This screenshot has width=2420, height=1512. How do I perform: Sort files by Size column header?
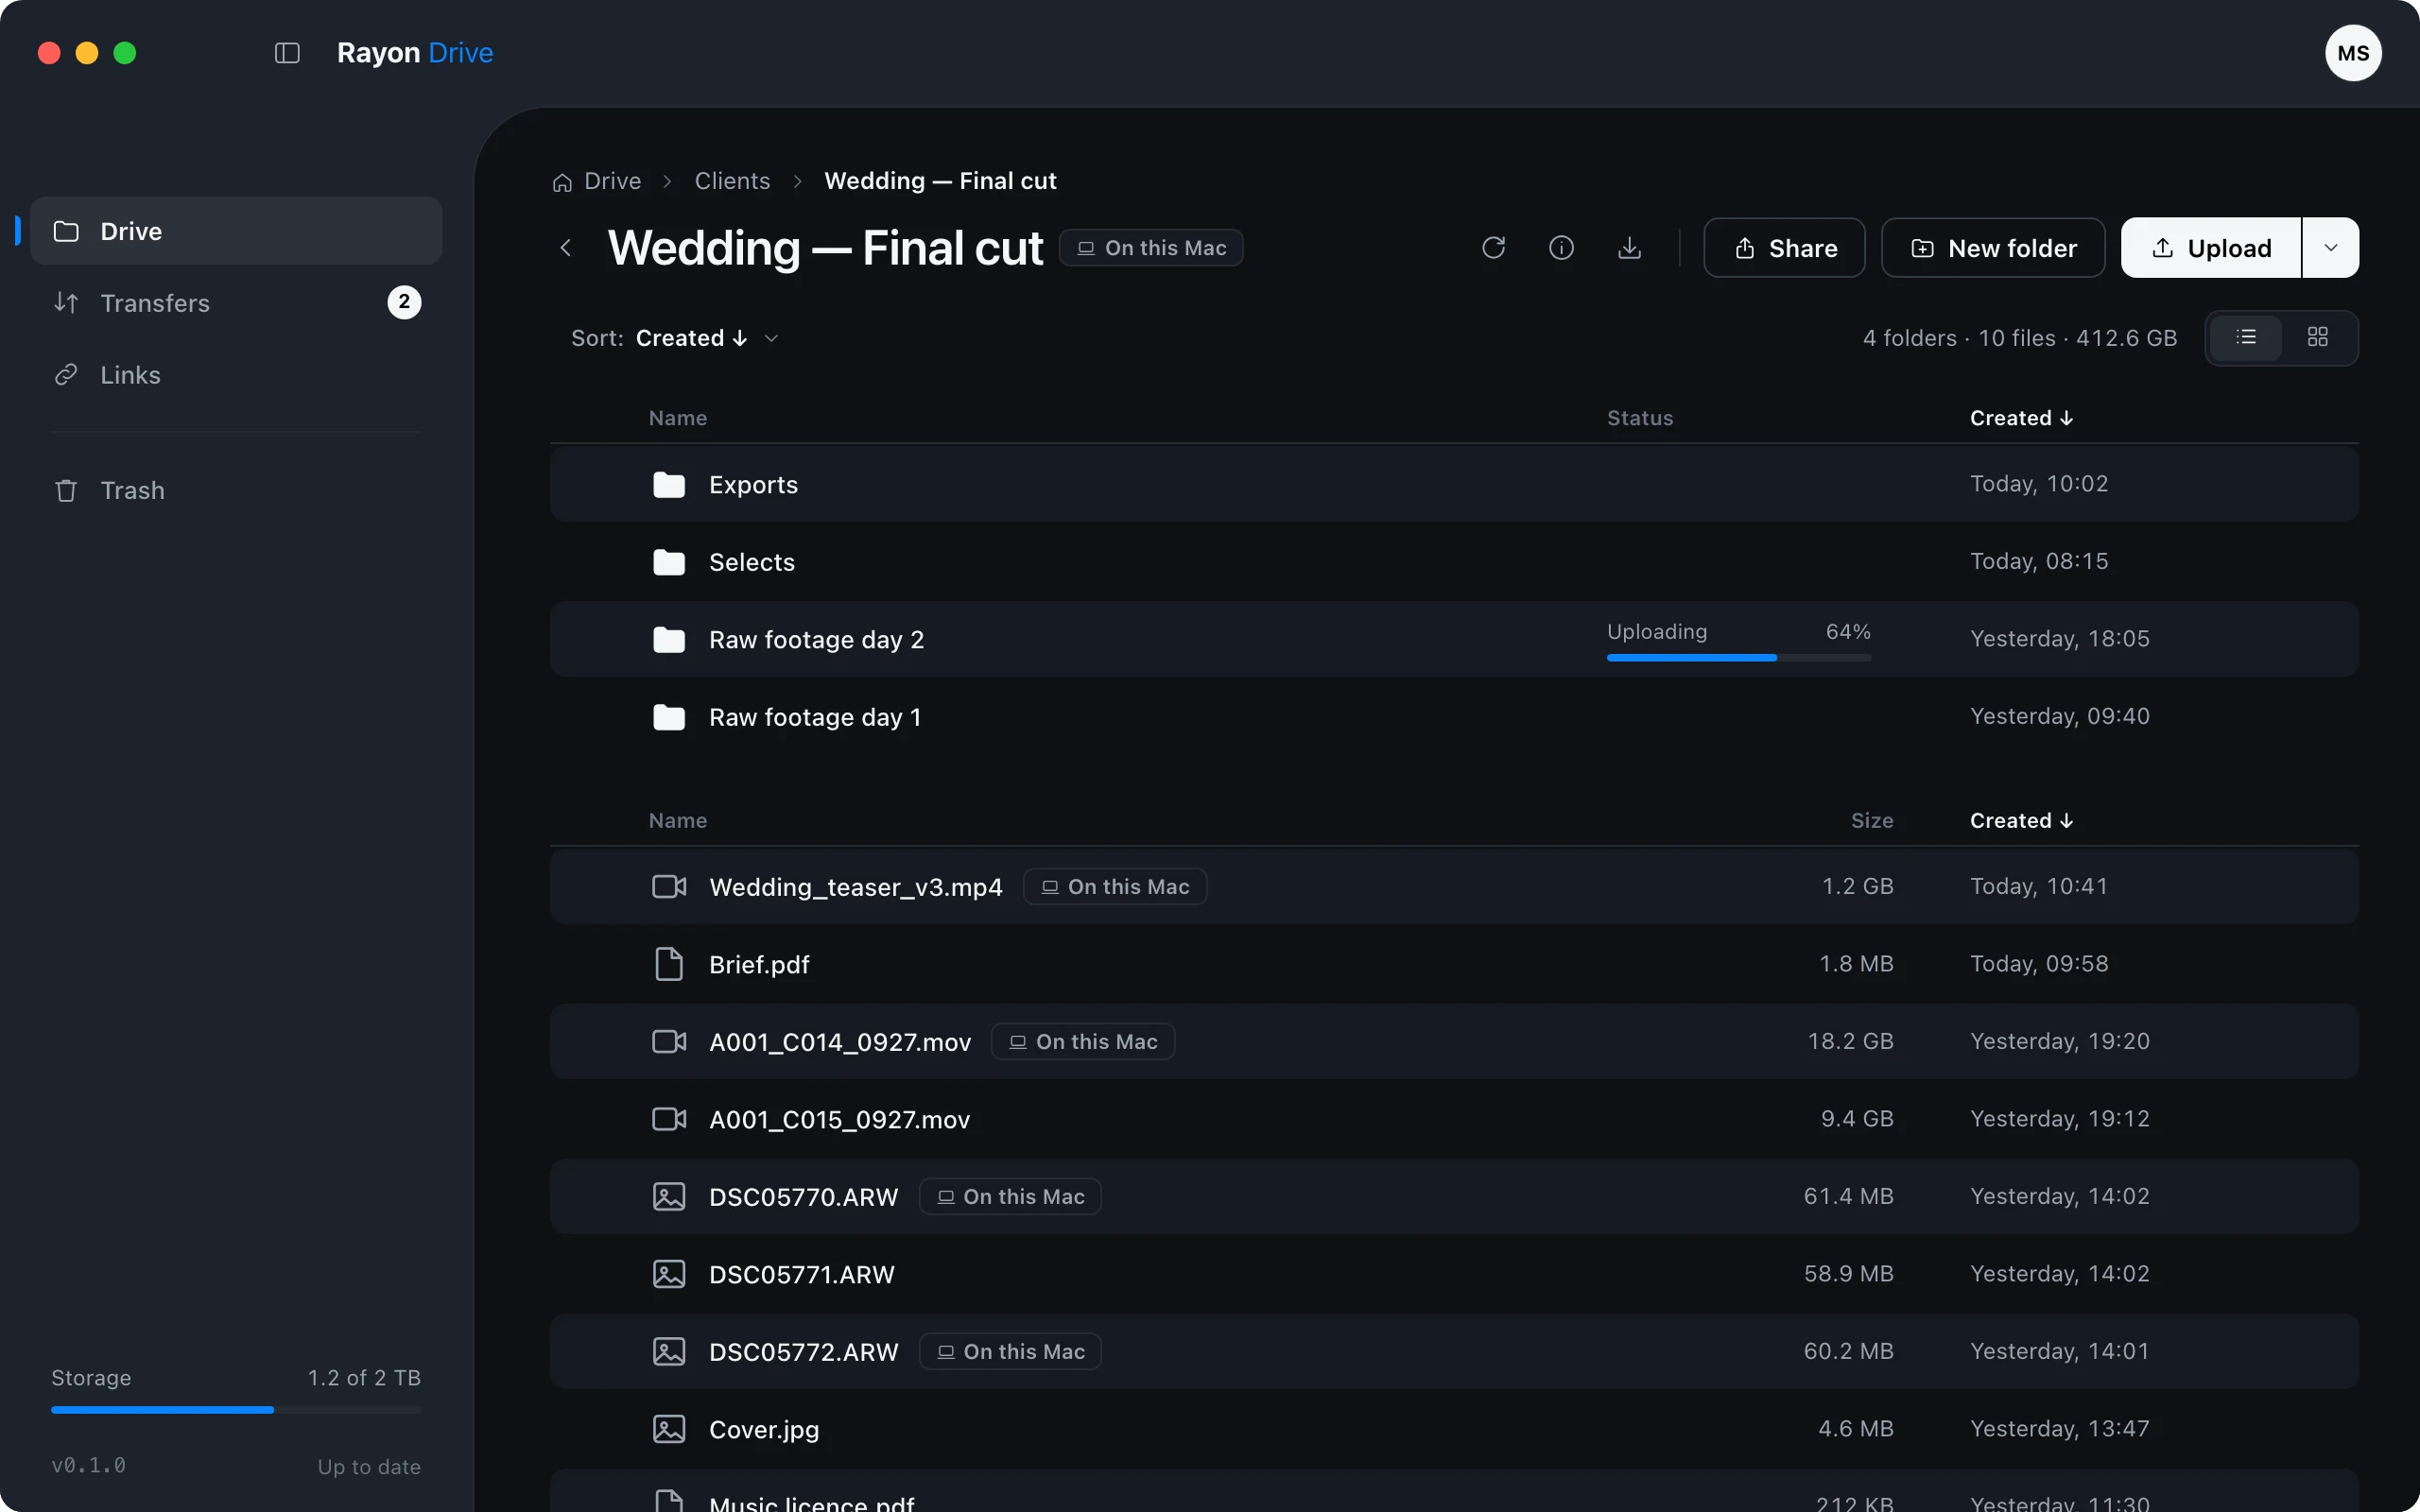(1871, 821)
